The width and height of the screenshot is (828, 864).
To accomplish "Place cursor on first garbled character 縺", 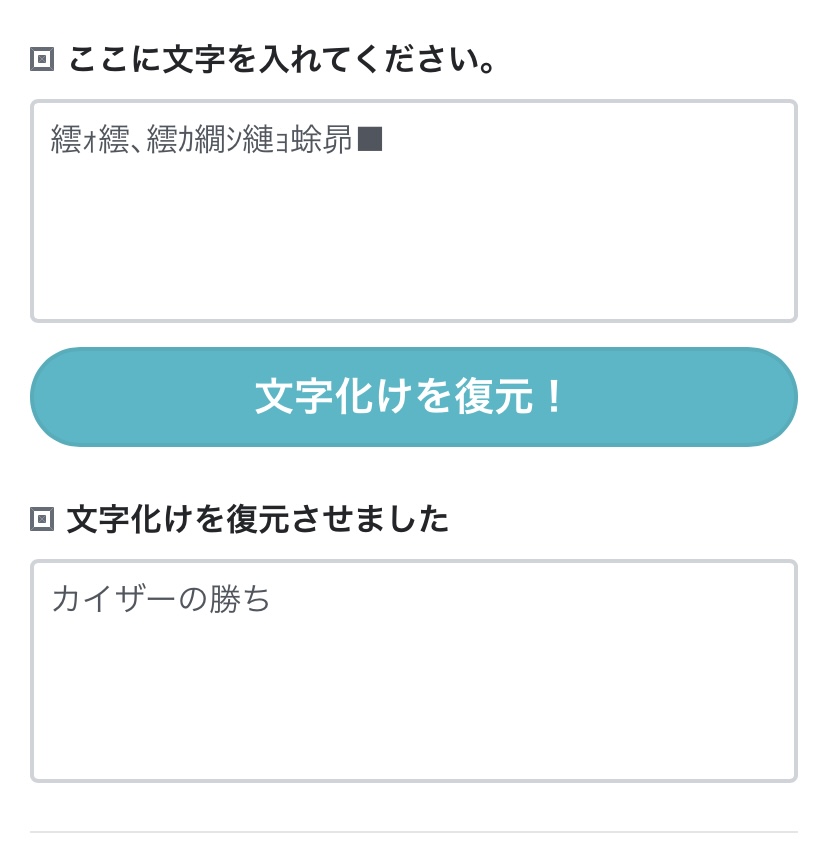I will pyautogui.click(x=66, y=139).
